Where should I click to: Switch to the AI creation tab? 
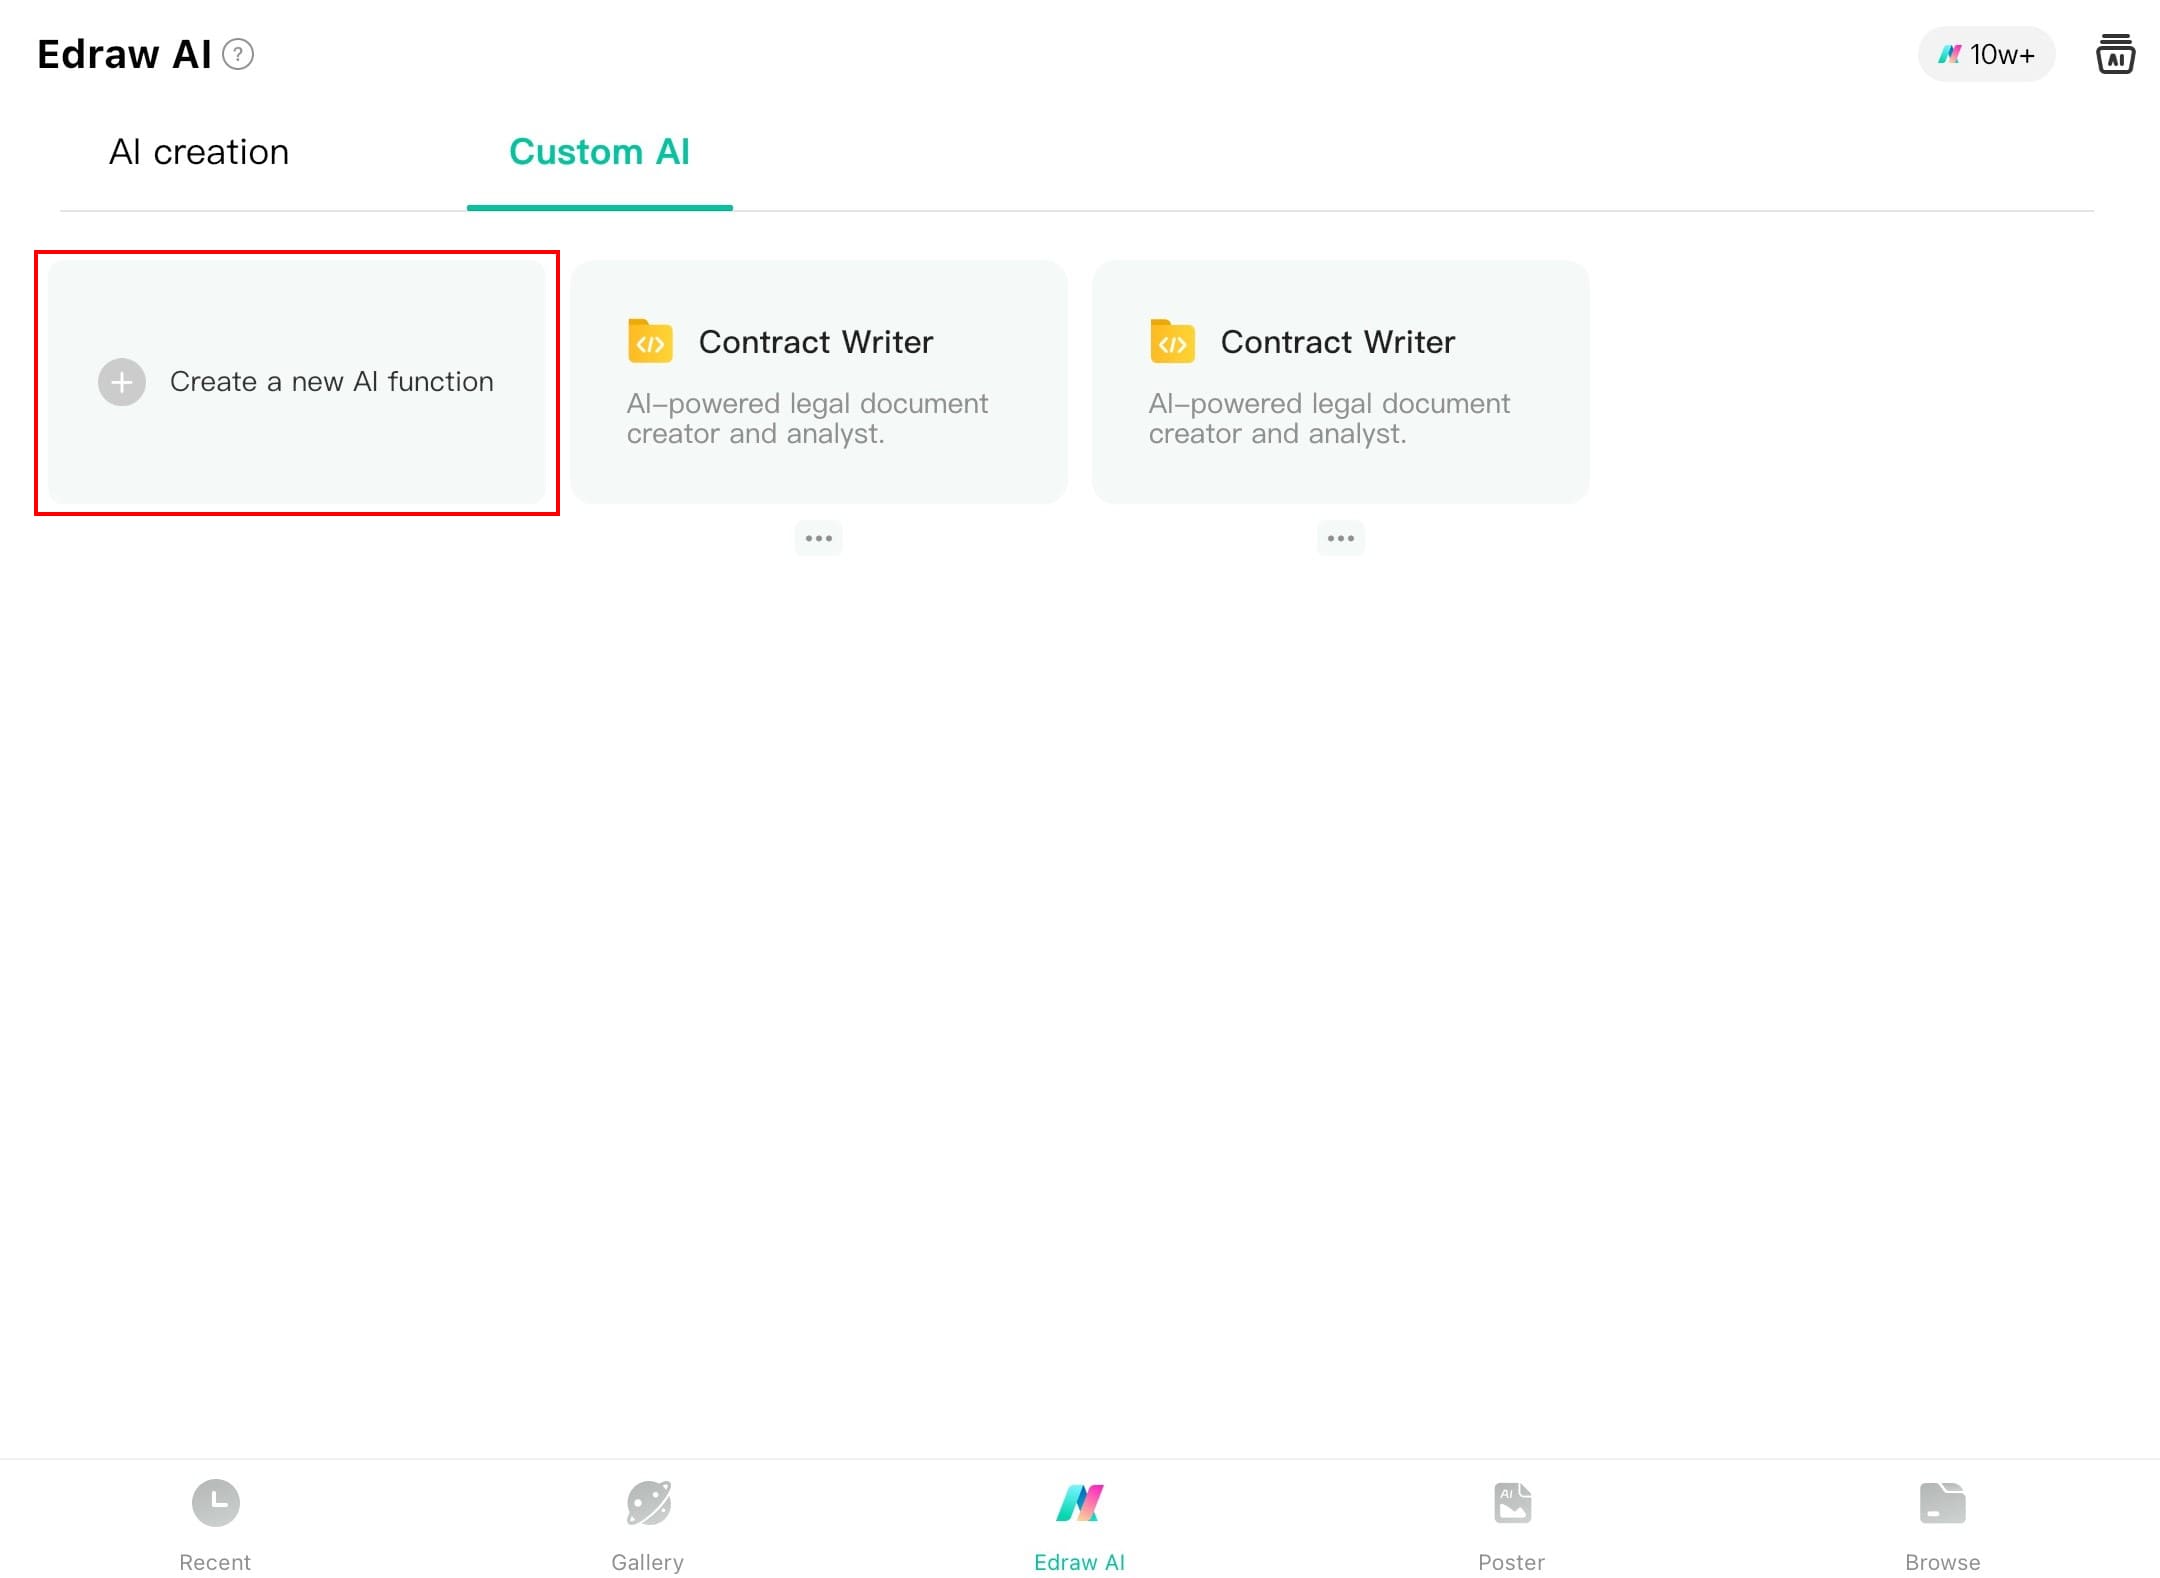point(199,152)
